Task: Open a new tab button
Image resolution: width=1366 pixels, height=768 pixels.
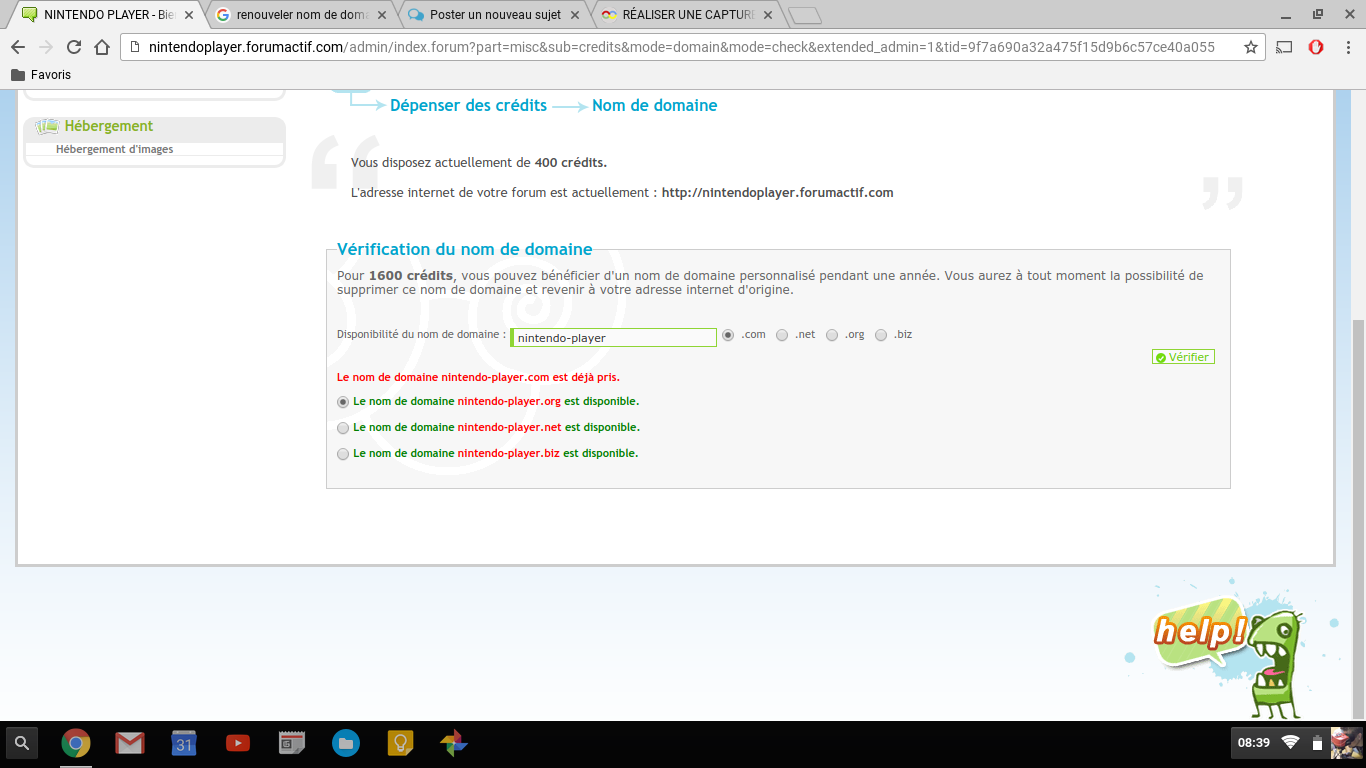Action: tap(804, 15)
